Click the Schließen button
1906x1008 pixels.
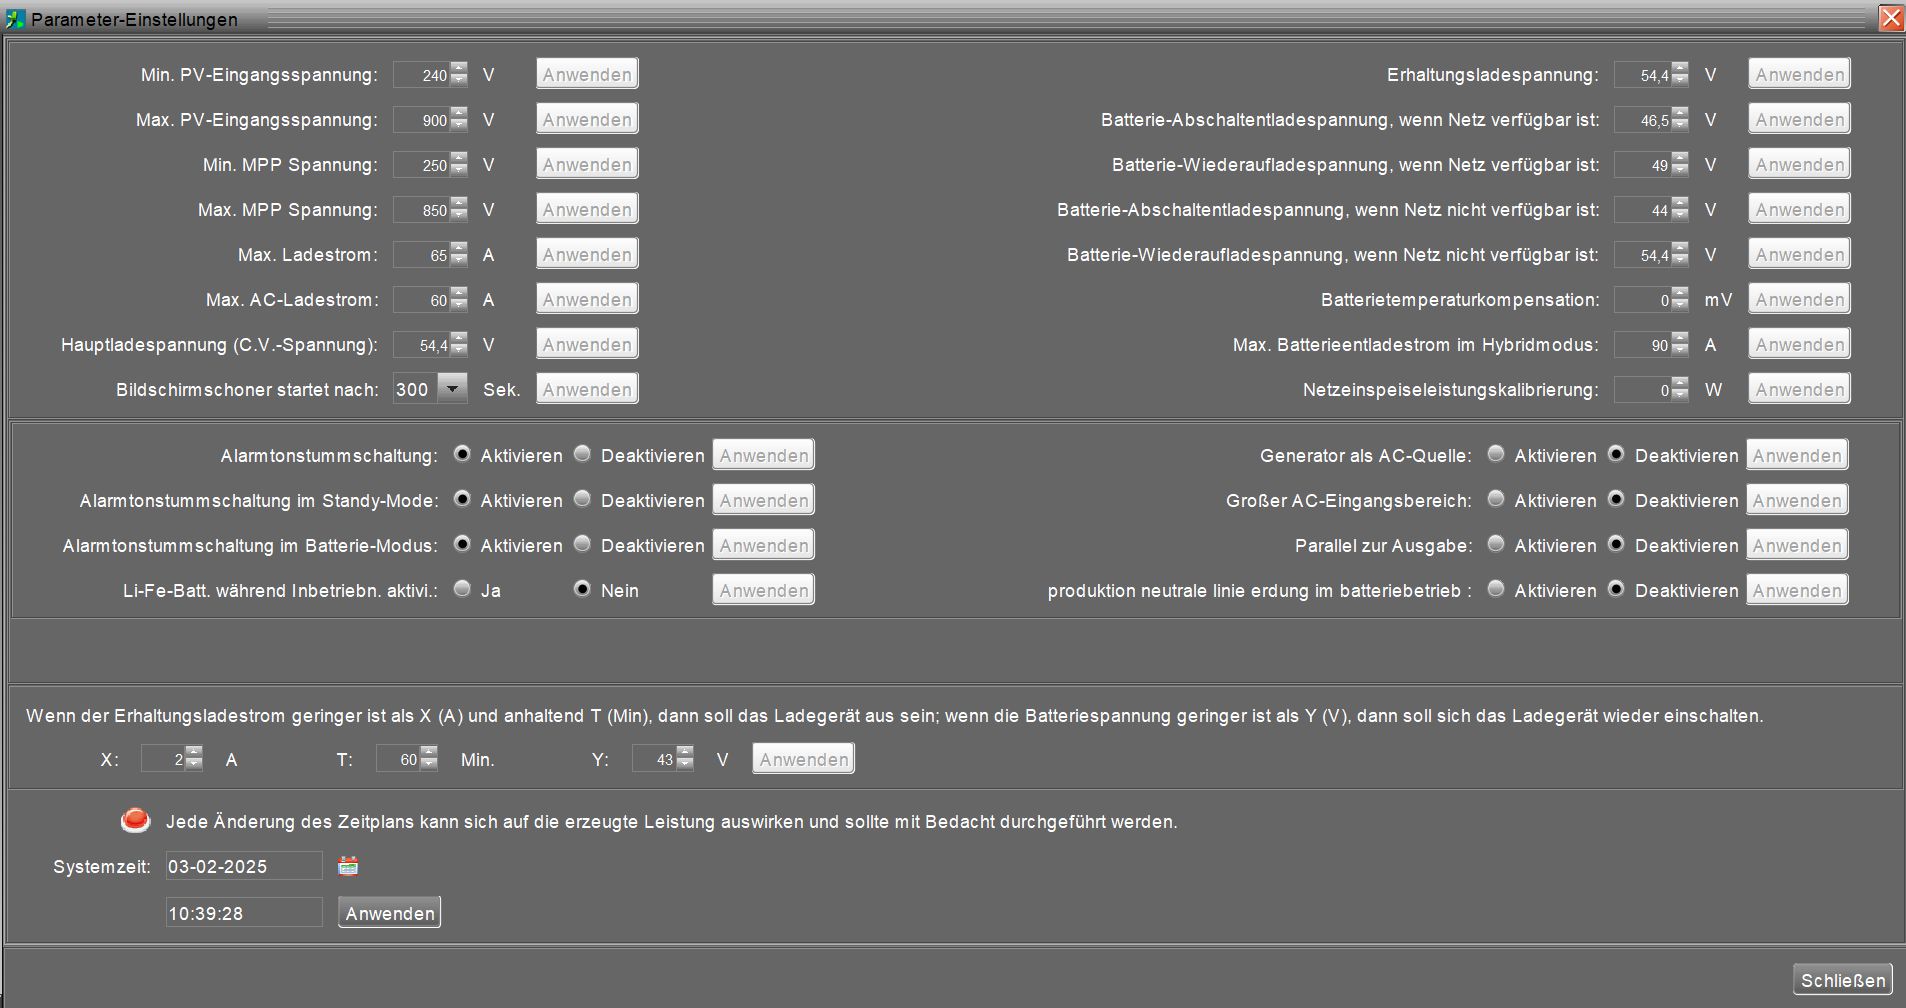[x=1843, y=980]
